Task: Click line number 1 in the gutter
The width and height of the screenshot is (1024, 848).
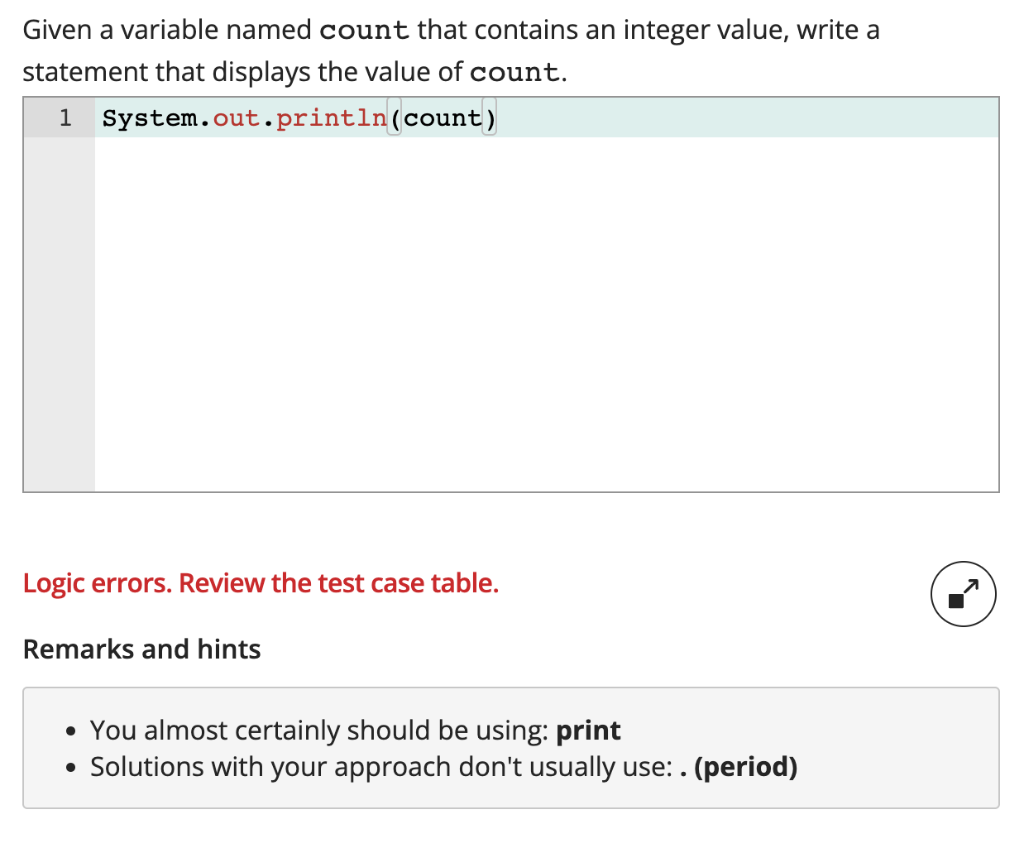Action: 65,118
